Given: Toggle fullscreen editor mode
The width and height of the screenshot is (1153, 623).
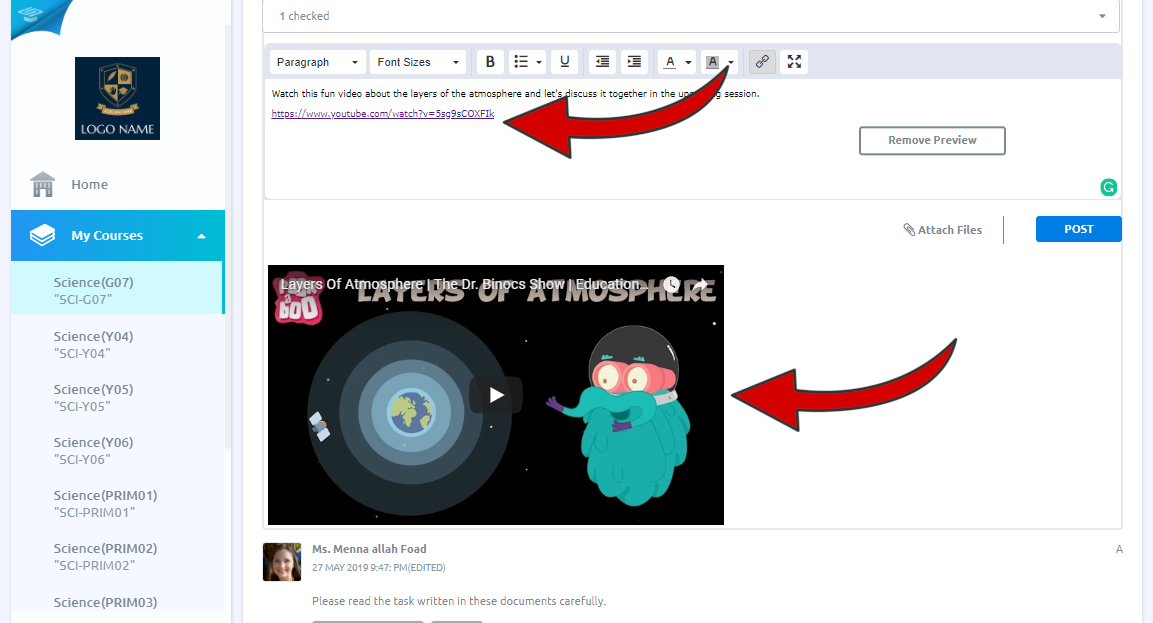Looking at the screenshot, I should [794, 62].
